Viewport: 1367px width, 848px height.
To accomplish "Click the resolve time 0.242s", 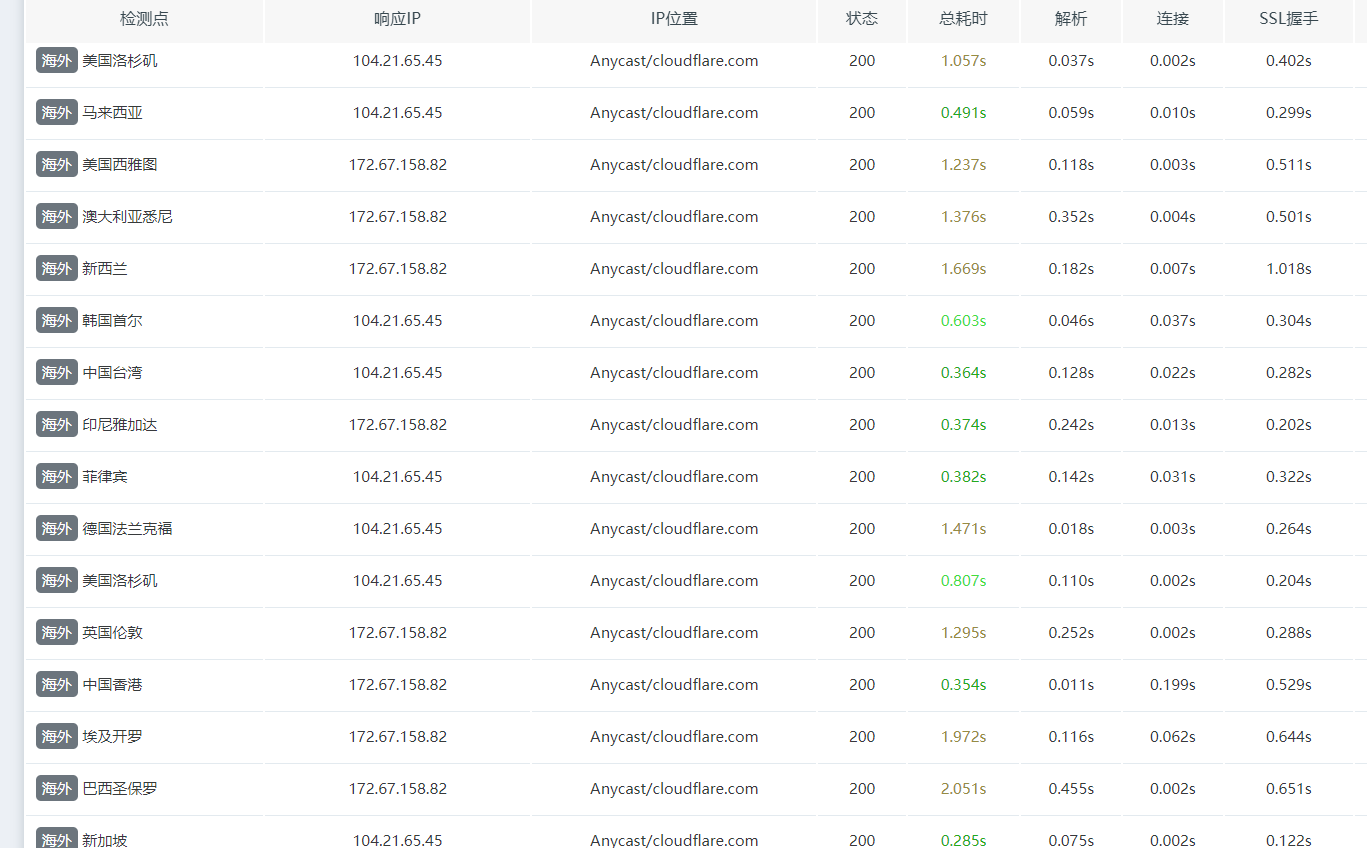I will coord(1071,425).
